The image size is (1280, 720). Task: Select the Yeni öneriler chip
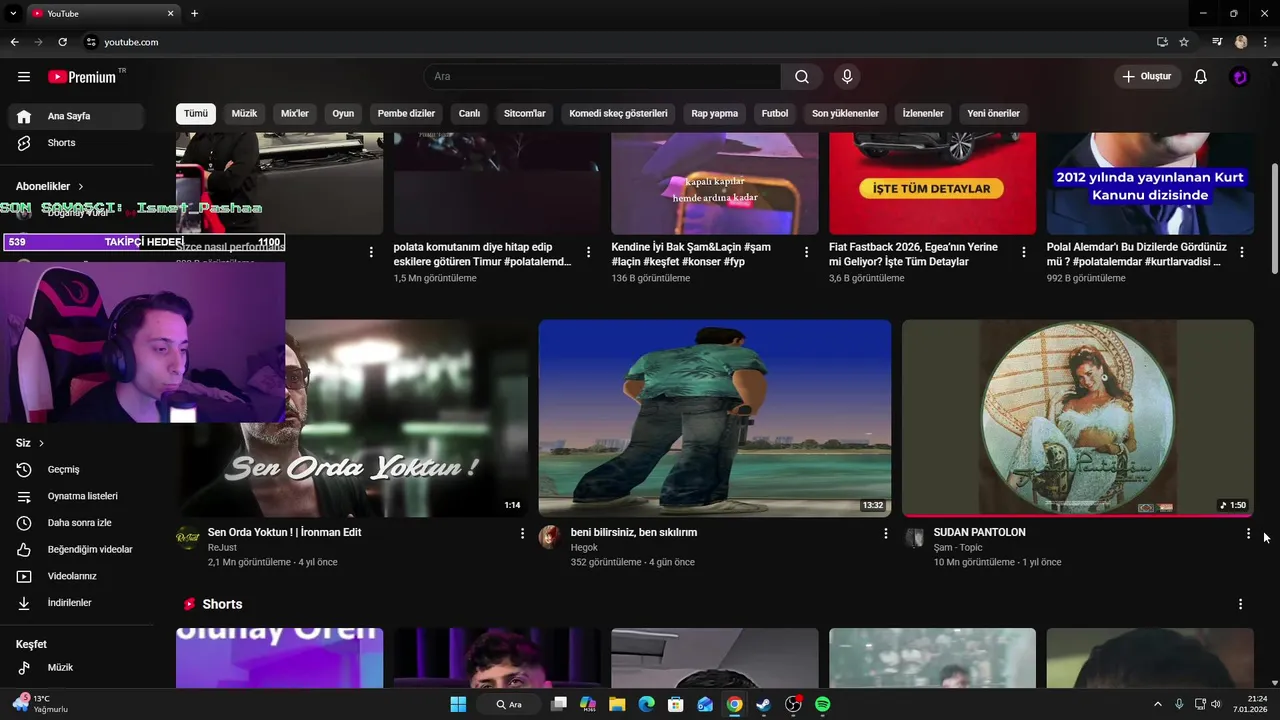[x=993, y=113]
